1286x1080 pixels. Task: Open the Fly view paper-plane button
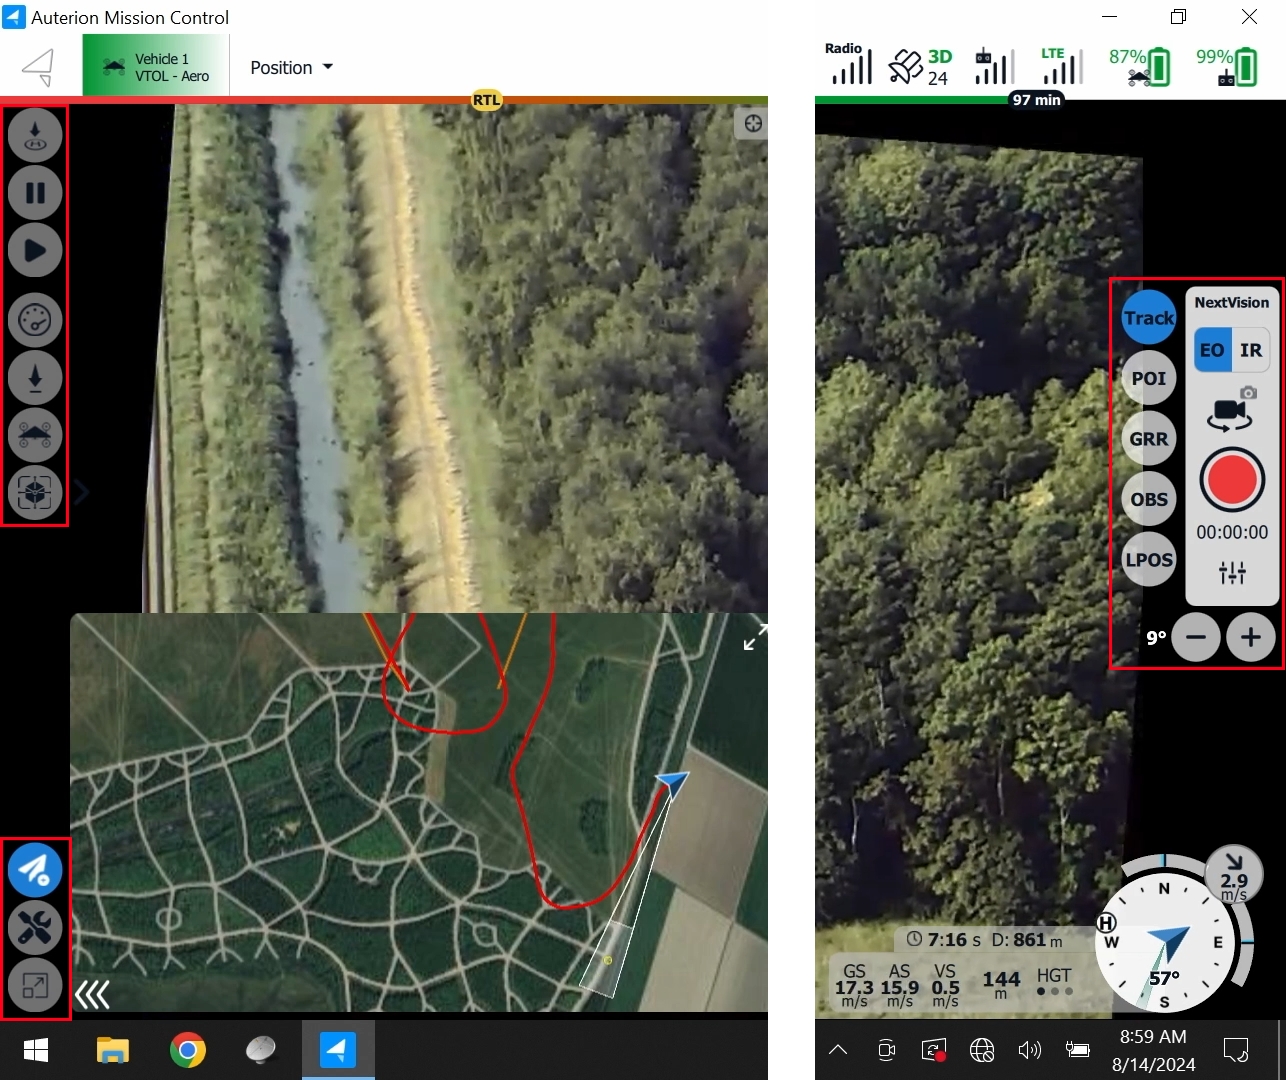tap(35, 870)
